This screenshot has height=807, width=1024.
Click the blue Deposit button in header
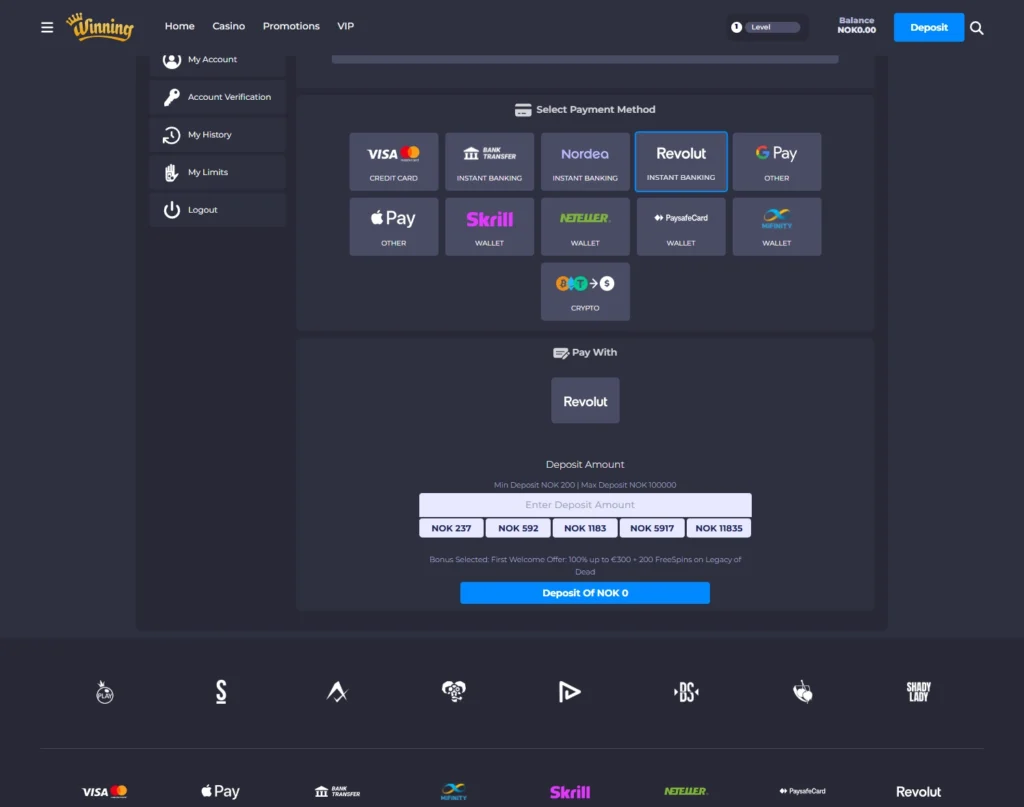click(928, 27)
